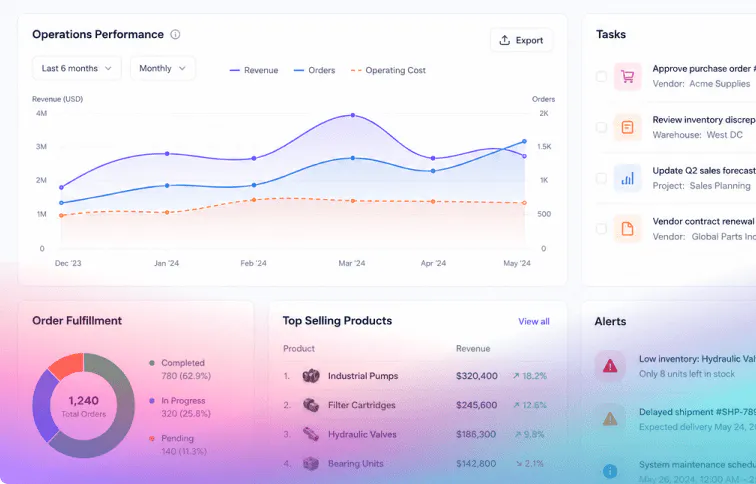This screenshot has width=756, height=484.
Task: Click the orange clipboard icon for inventory review
Action: 628,127
